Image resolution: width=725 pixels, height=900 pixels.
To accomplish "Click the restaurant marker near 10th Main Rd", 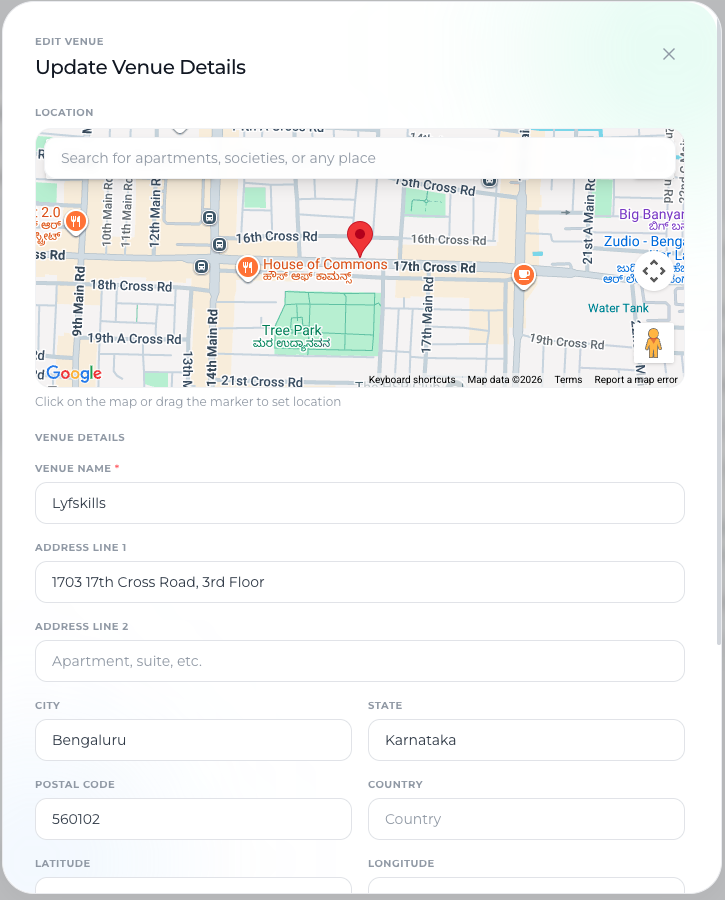I will point(76,221).
